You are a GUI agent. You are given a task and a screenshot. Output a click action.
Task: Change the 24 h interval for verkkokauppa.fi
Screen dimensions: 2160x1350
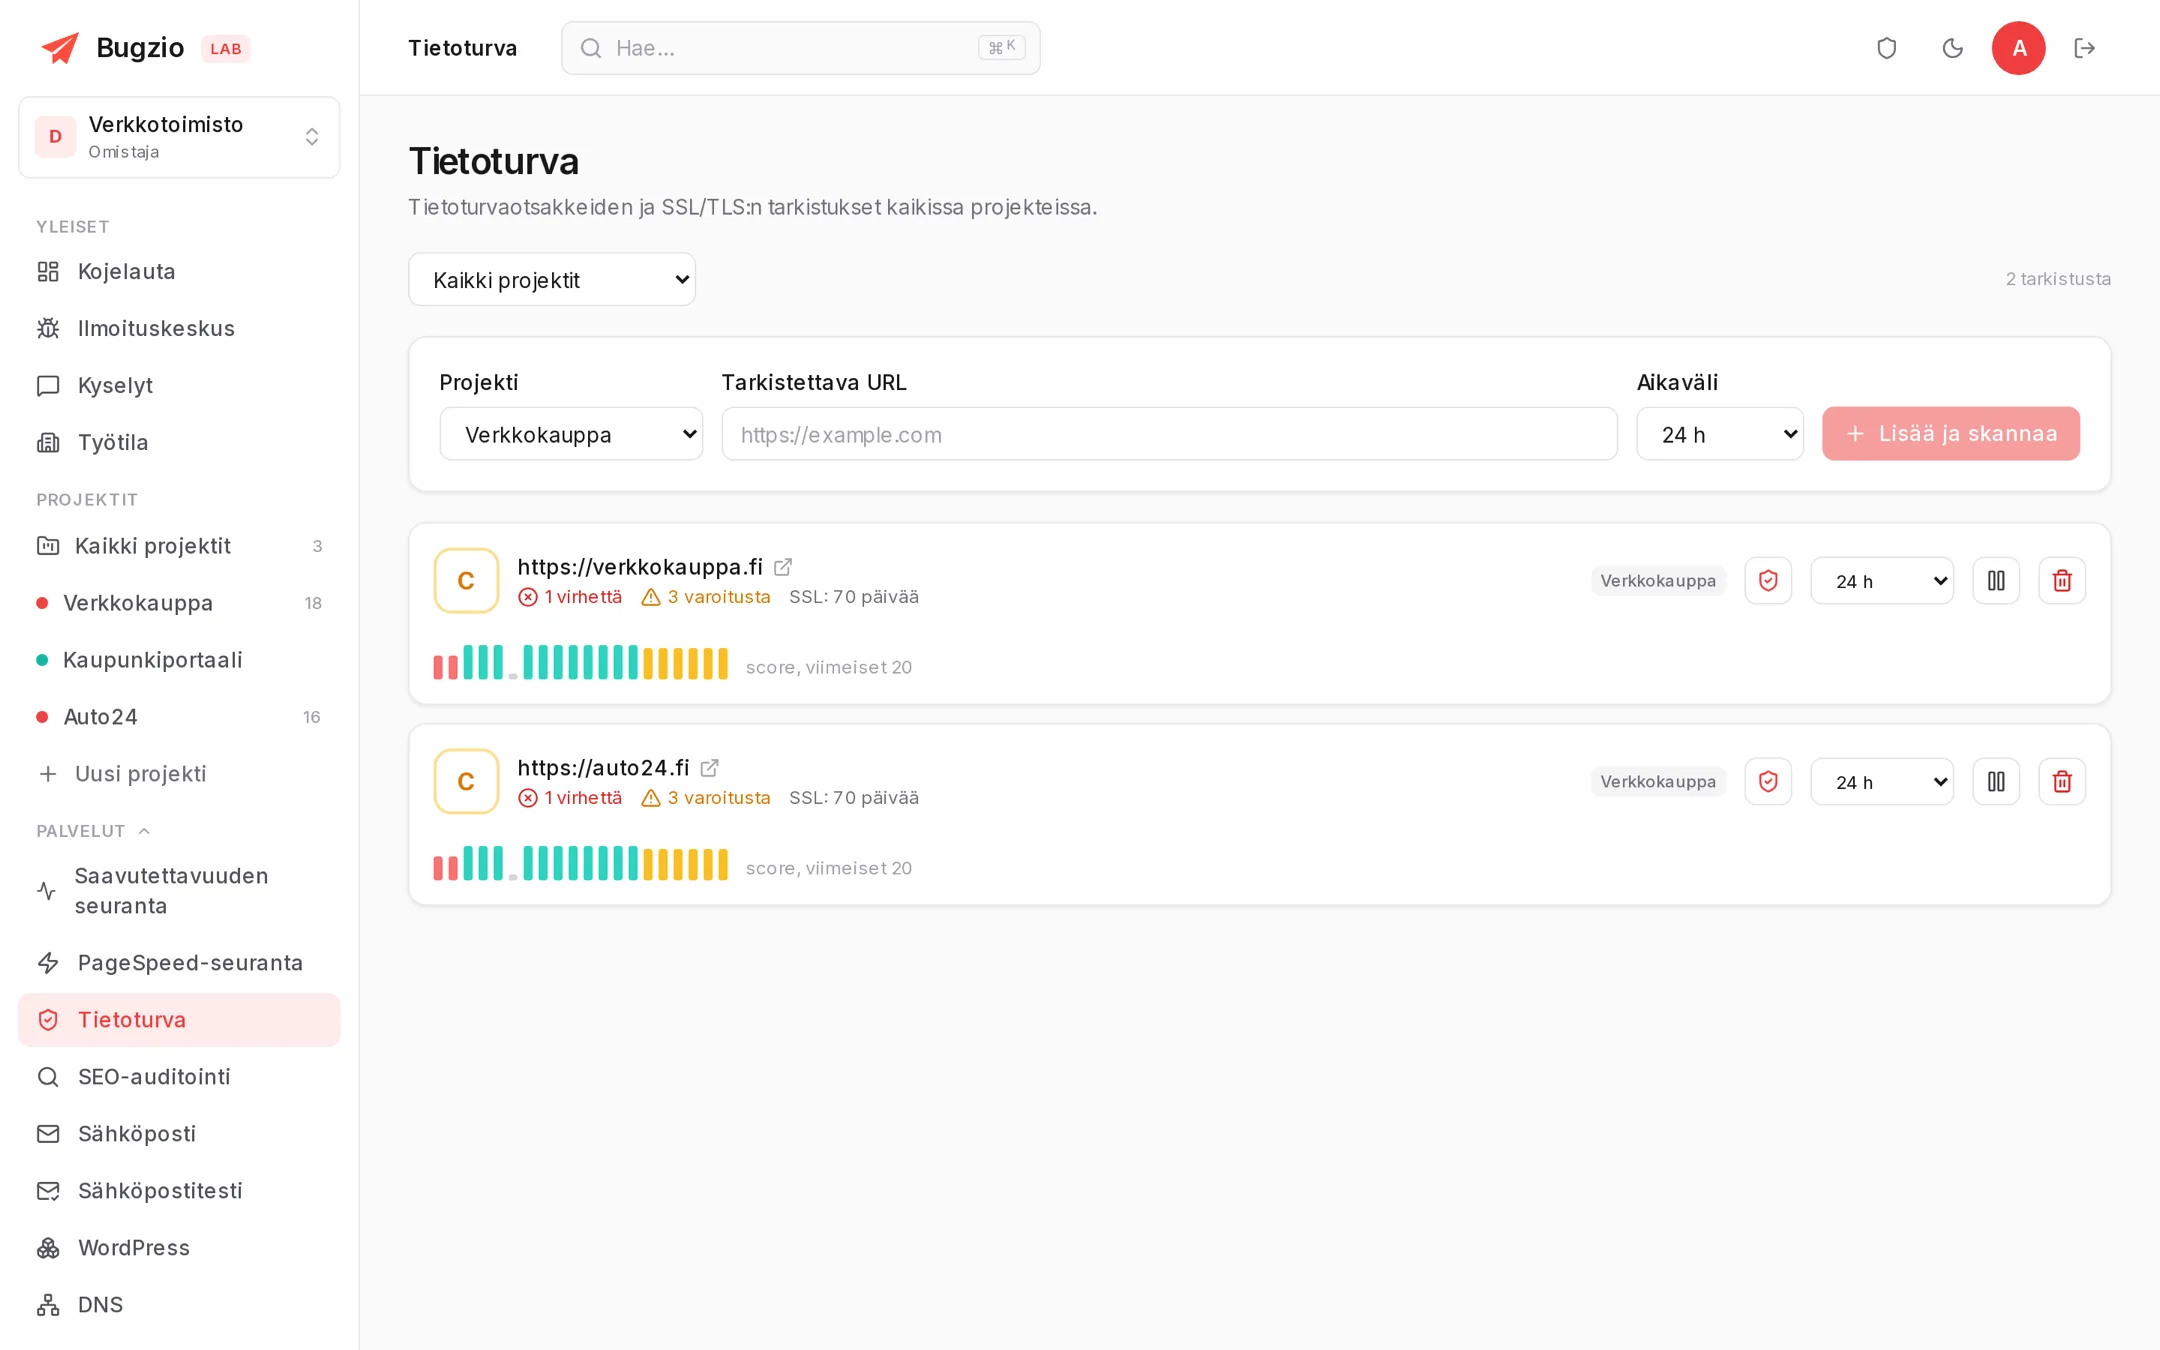[x=1882, y=581]
